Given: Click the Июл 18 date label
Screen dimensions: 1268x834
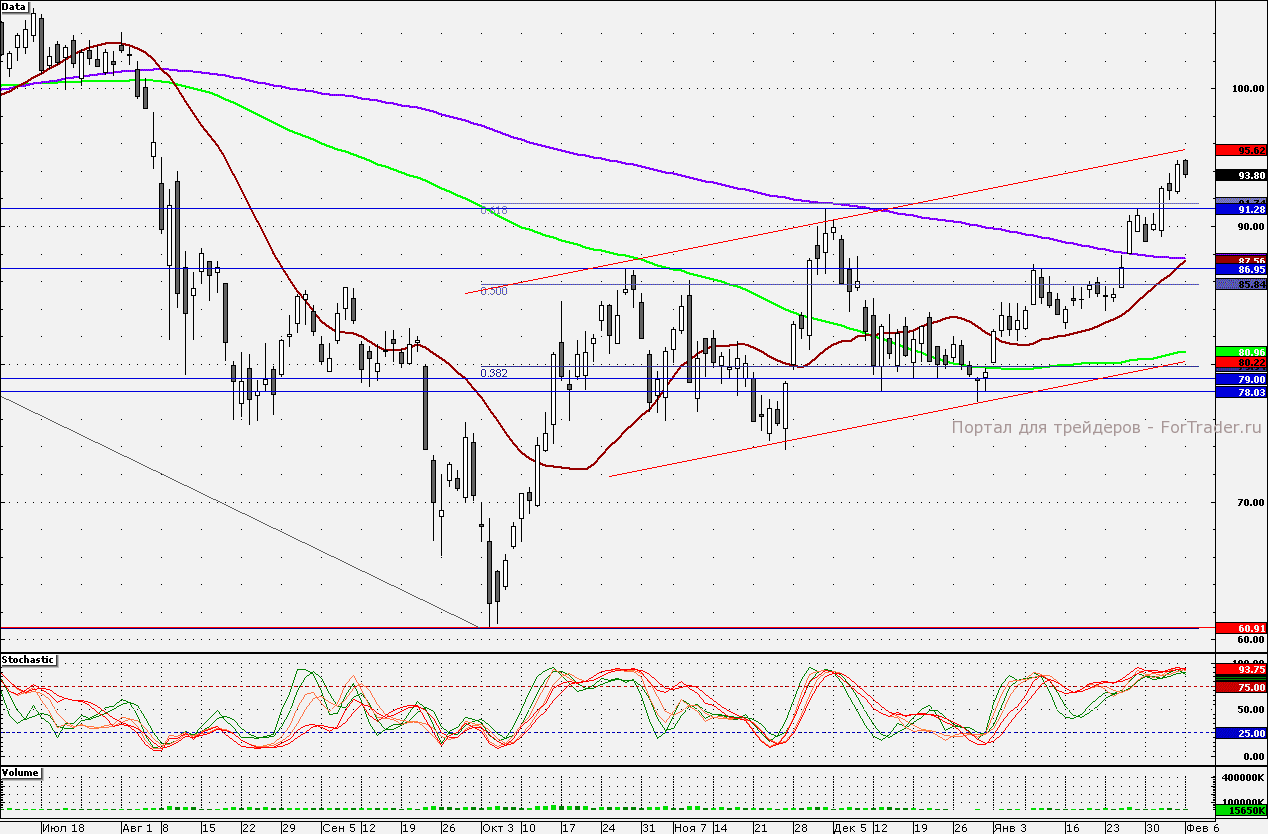Looking at the screenshot, I should pyautogui.click(x=62, y=828).
